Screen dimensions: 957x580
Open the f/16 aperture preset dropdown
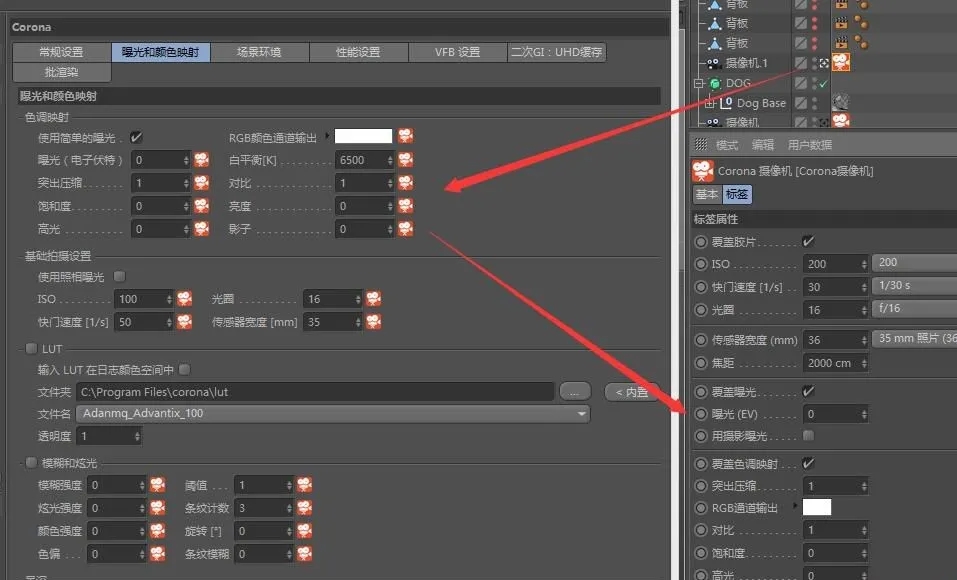coord(914,308)
